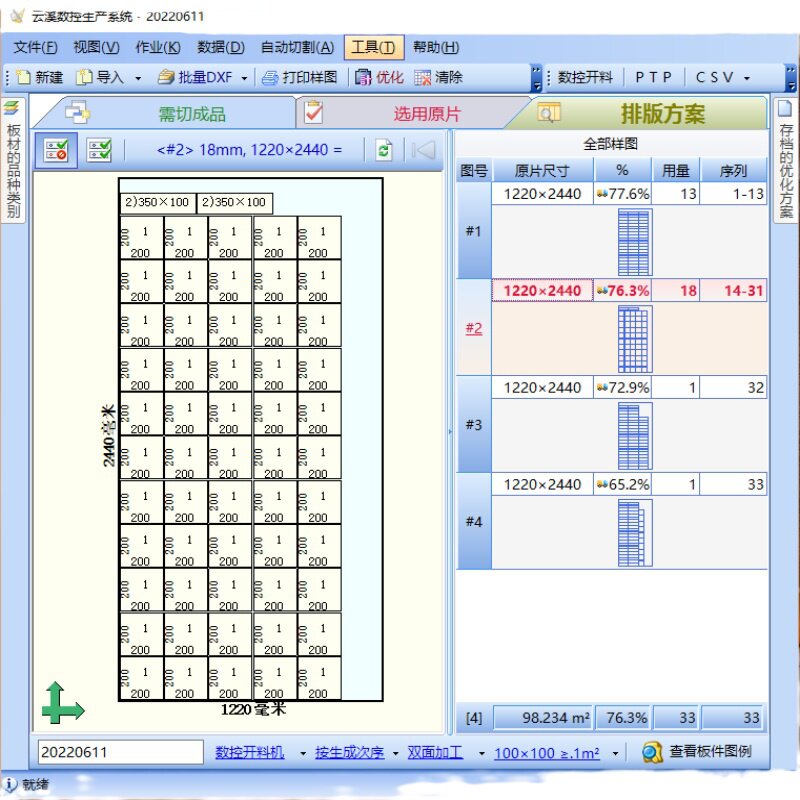Select layout #3 thumbnail preview
Viewport: 800px width, 800px height.
pyautogui.click(x=635, y=436)
